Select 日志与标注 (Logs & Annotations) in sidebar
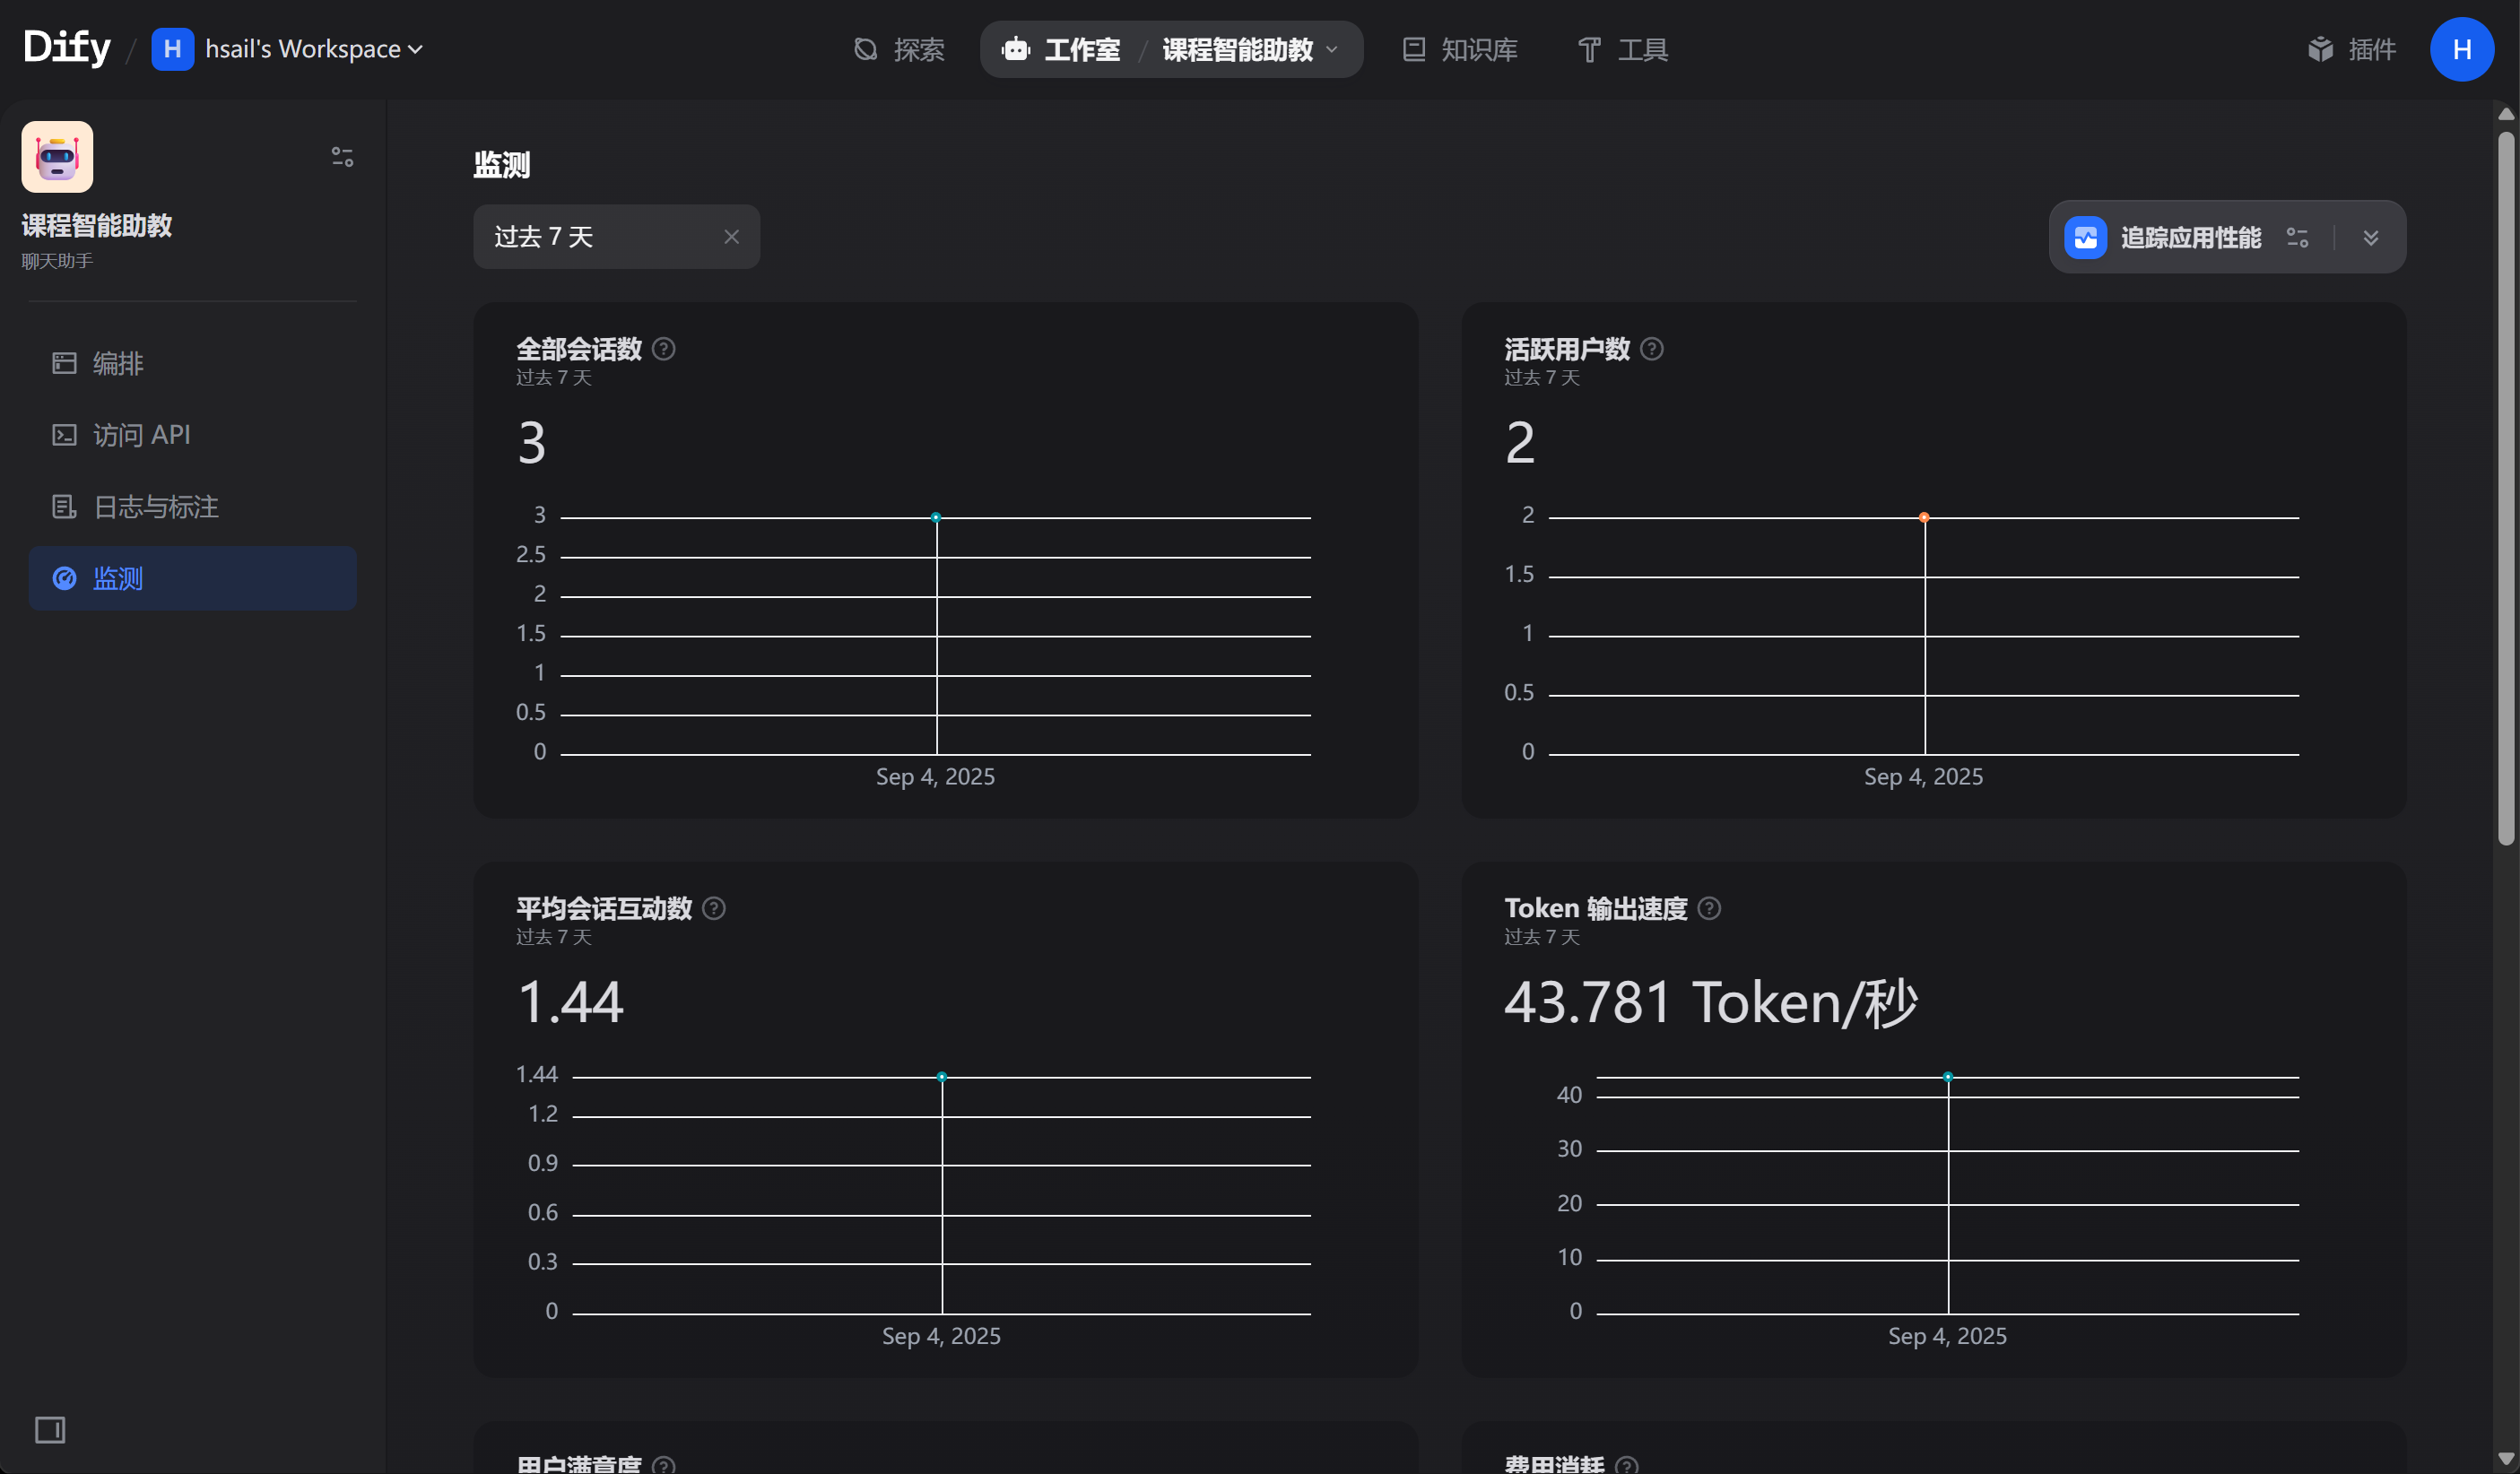Image resolution: width=2520 pixels, height=1474 pixels. 193,507
